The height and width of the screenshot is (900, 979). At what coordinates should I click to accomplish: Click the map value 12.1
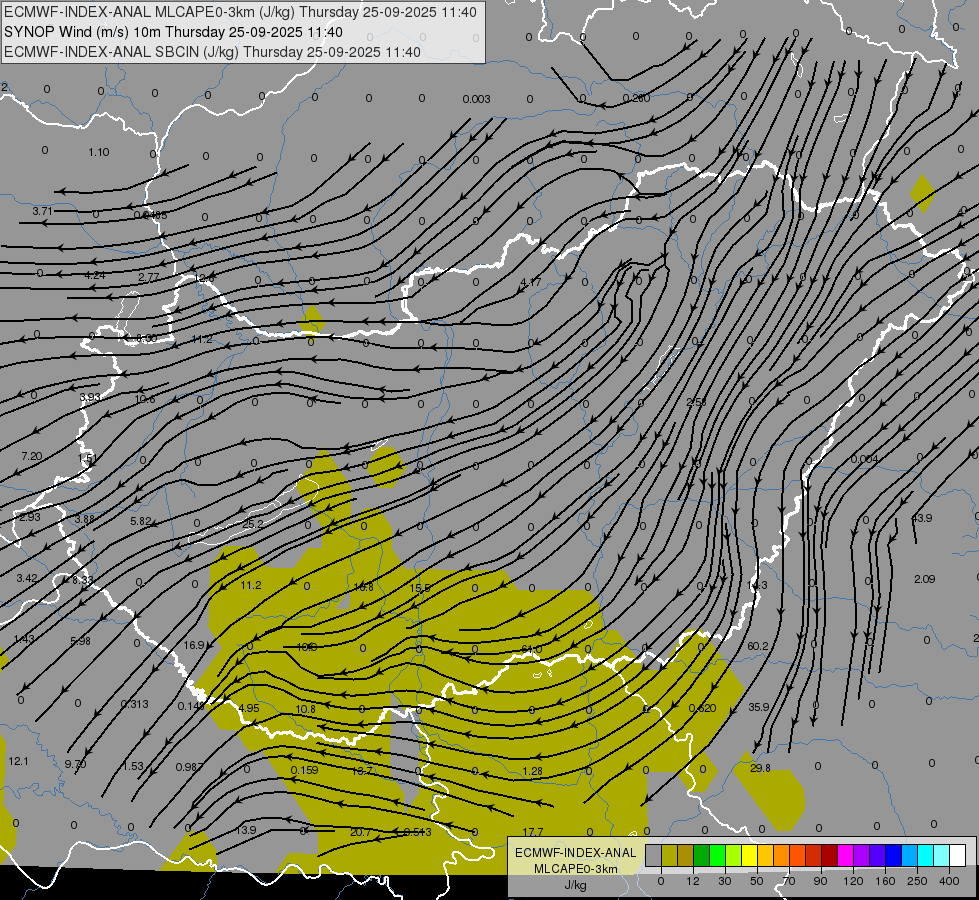[18, 761]
